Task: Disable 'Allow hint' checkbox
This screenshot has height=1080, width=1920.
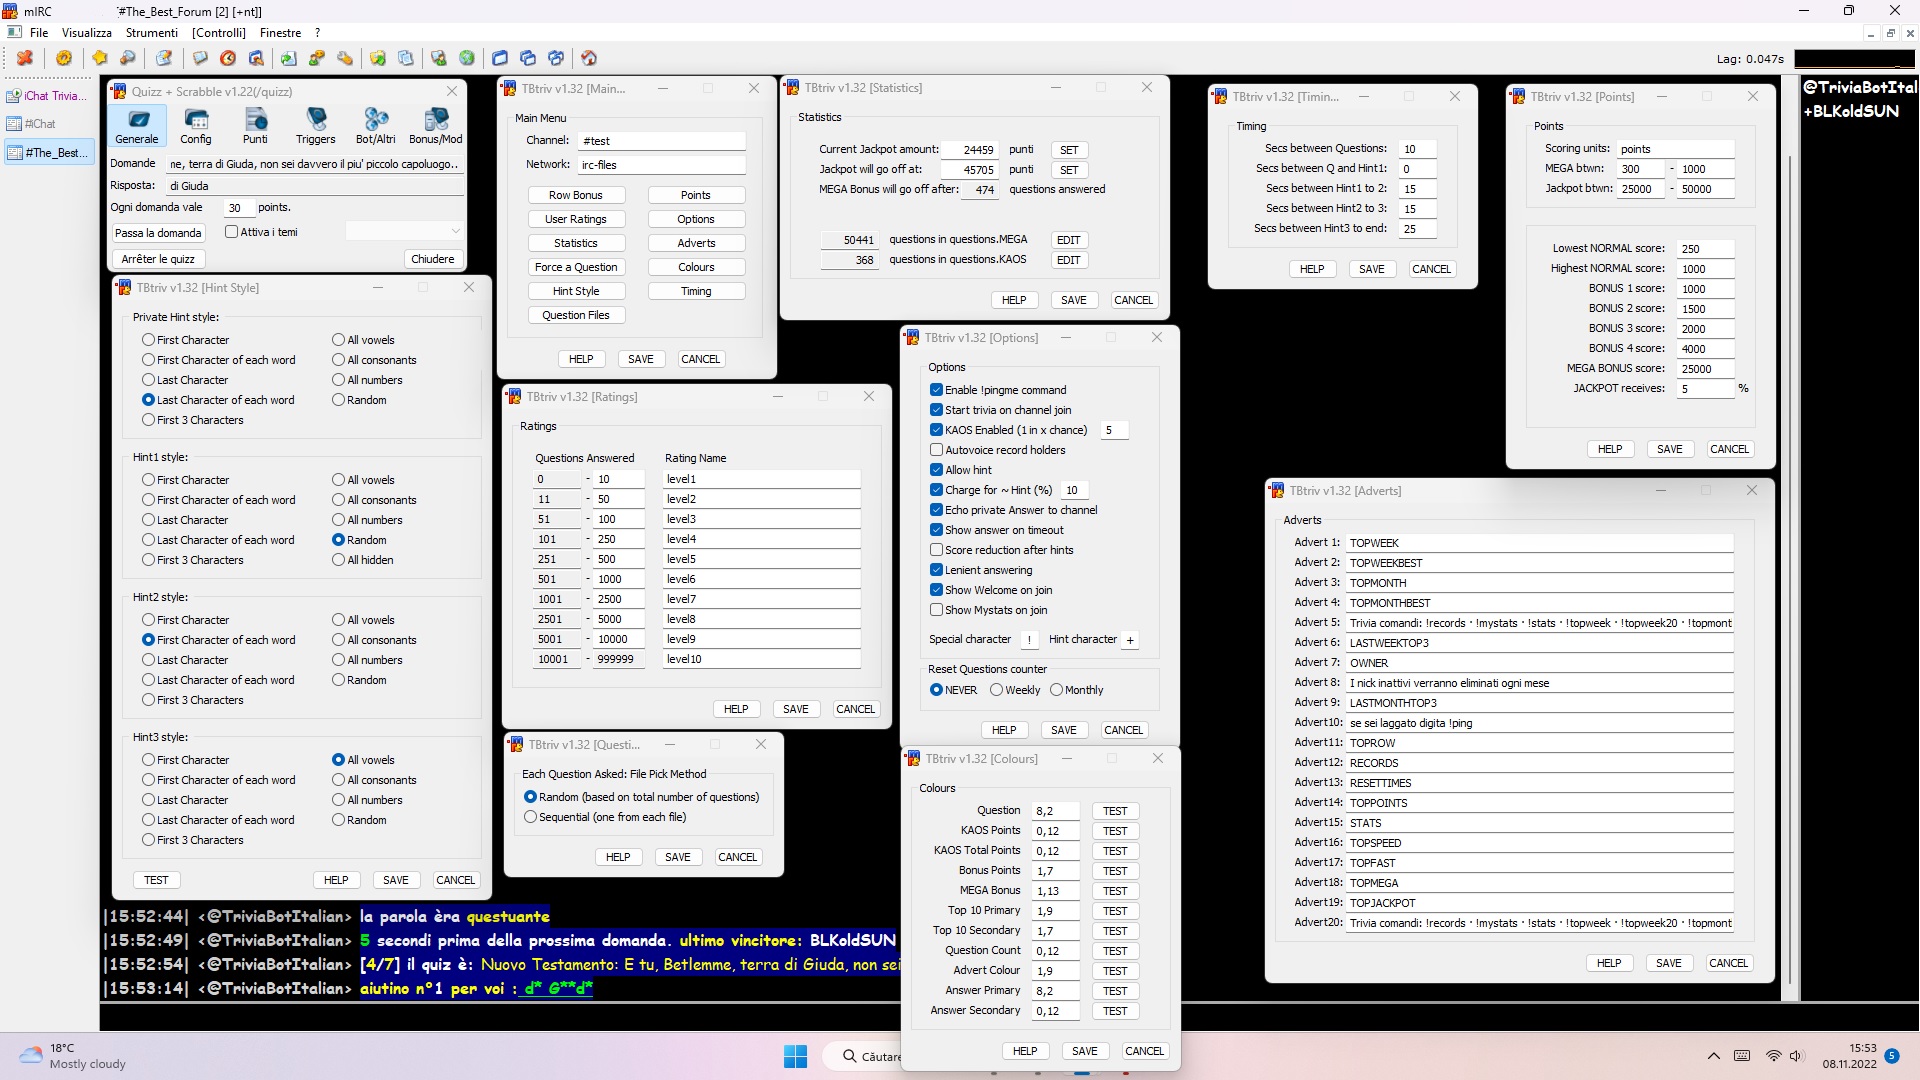Action: [x=936, y=470]
